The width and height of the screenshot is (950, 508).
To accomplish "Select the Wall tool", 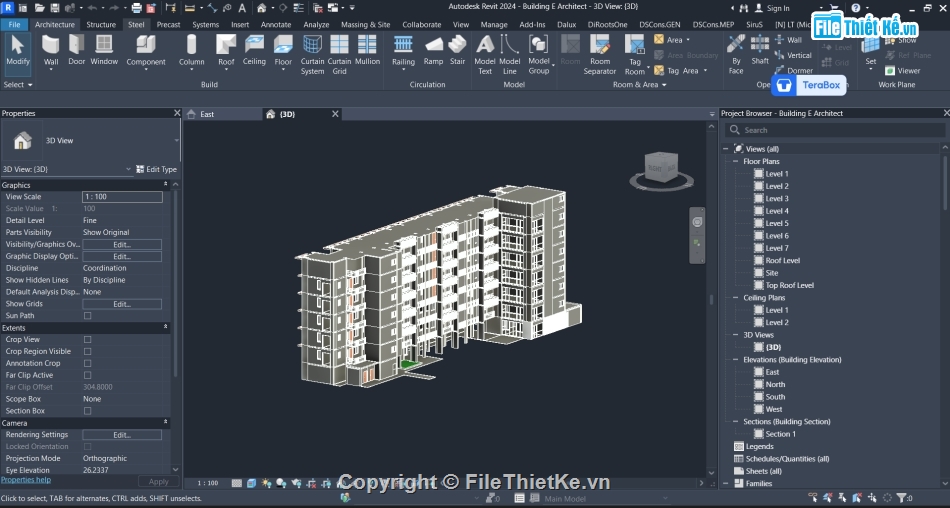I will click(51, 51).
